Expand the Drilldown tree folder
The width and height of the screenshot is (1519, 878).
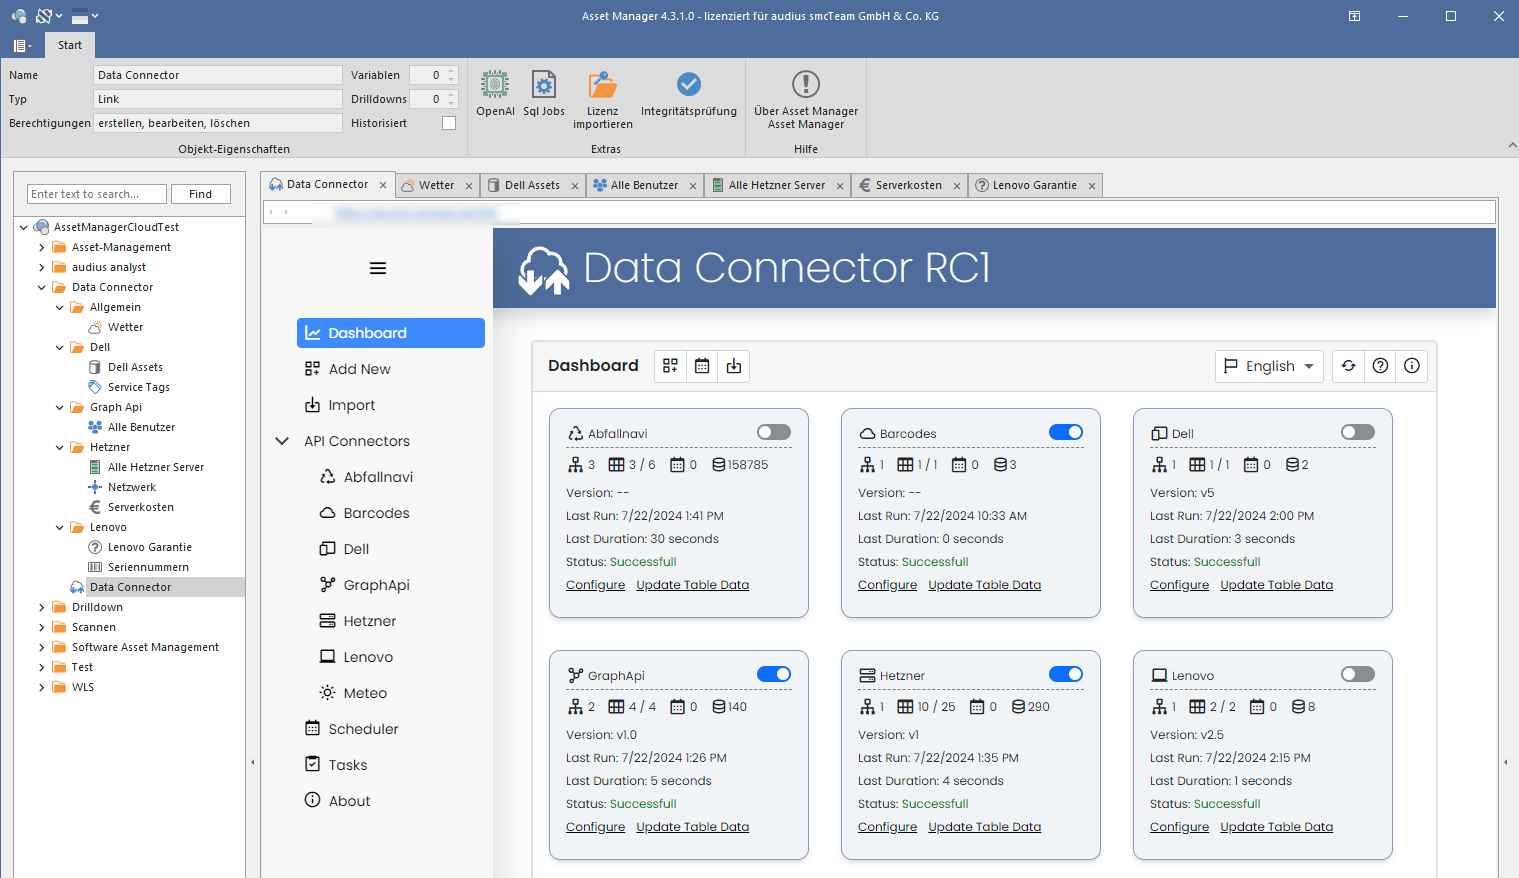click(x=42, y=607)
